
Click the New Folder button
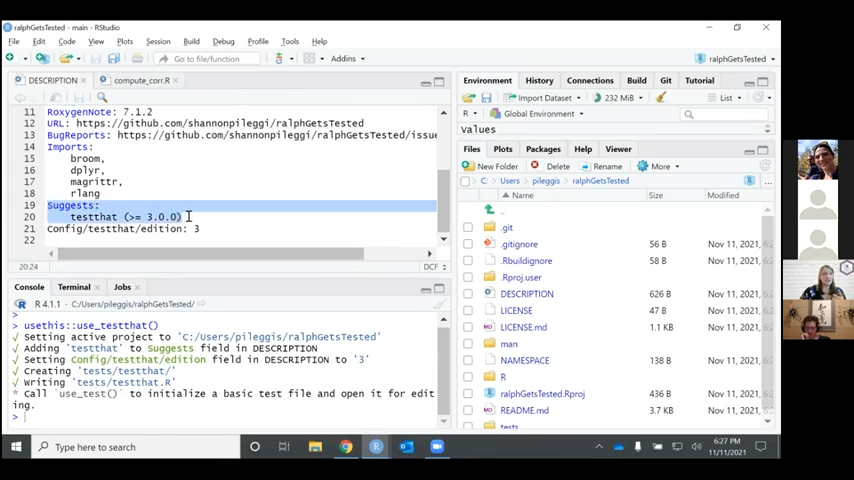click(490, 166)
